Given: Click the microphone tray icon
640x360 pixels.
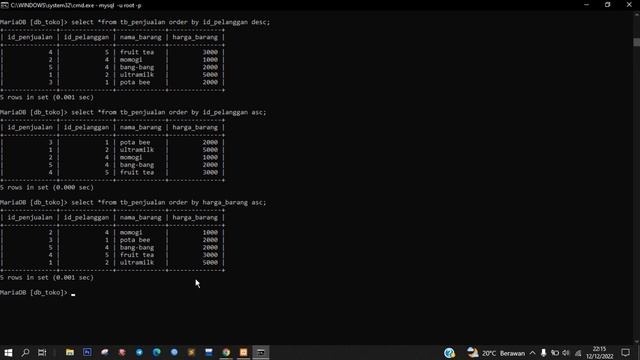Looking at the screenshot, I should [x=543, y=353].
